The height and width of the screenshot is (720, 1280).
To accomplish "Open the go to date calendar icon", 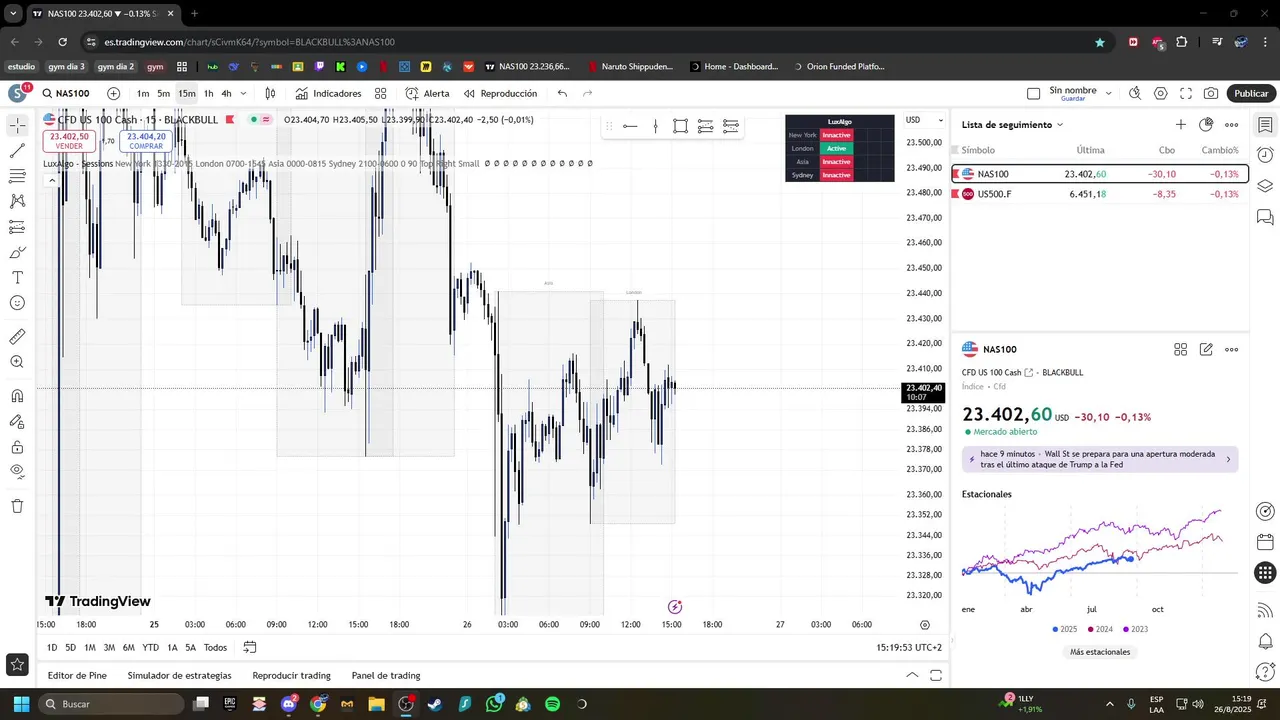I will point(250,647).
